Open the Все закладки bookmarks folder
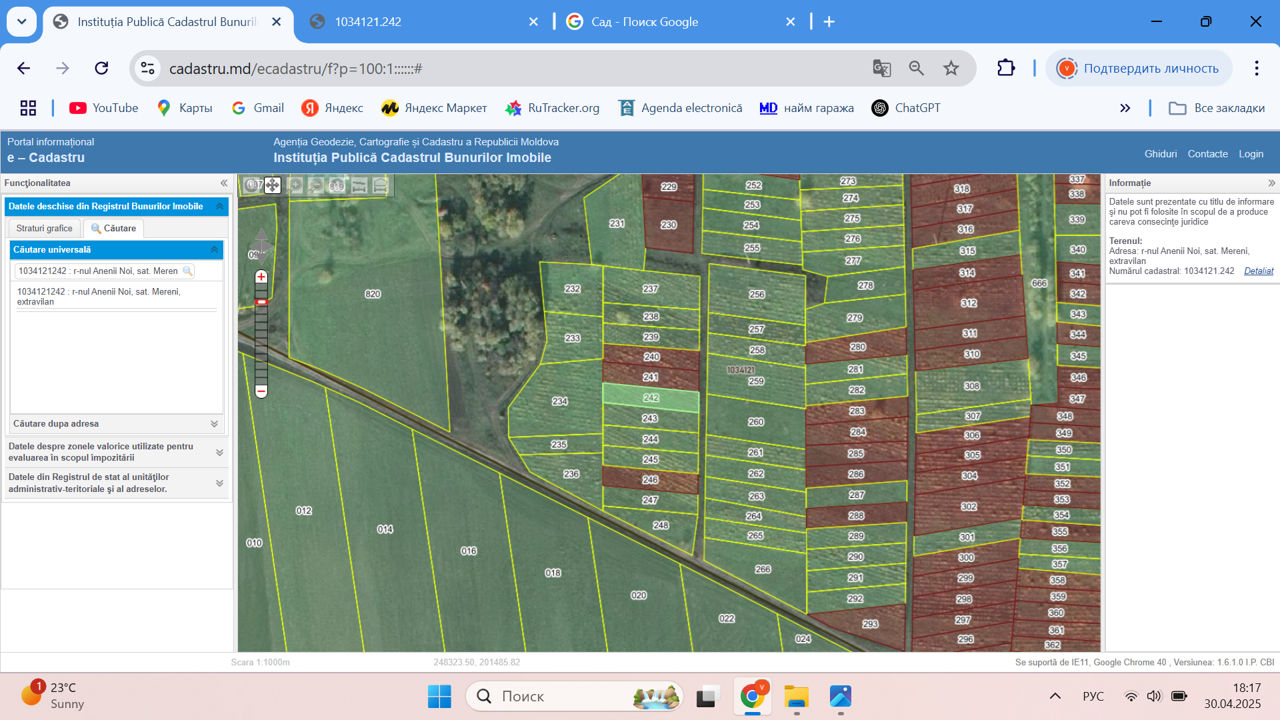1280x720 pixels. (x=1217, y=108)
